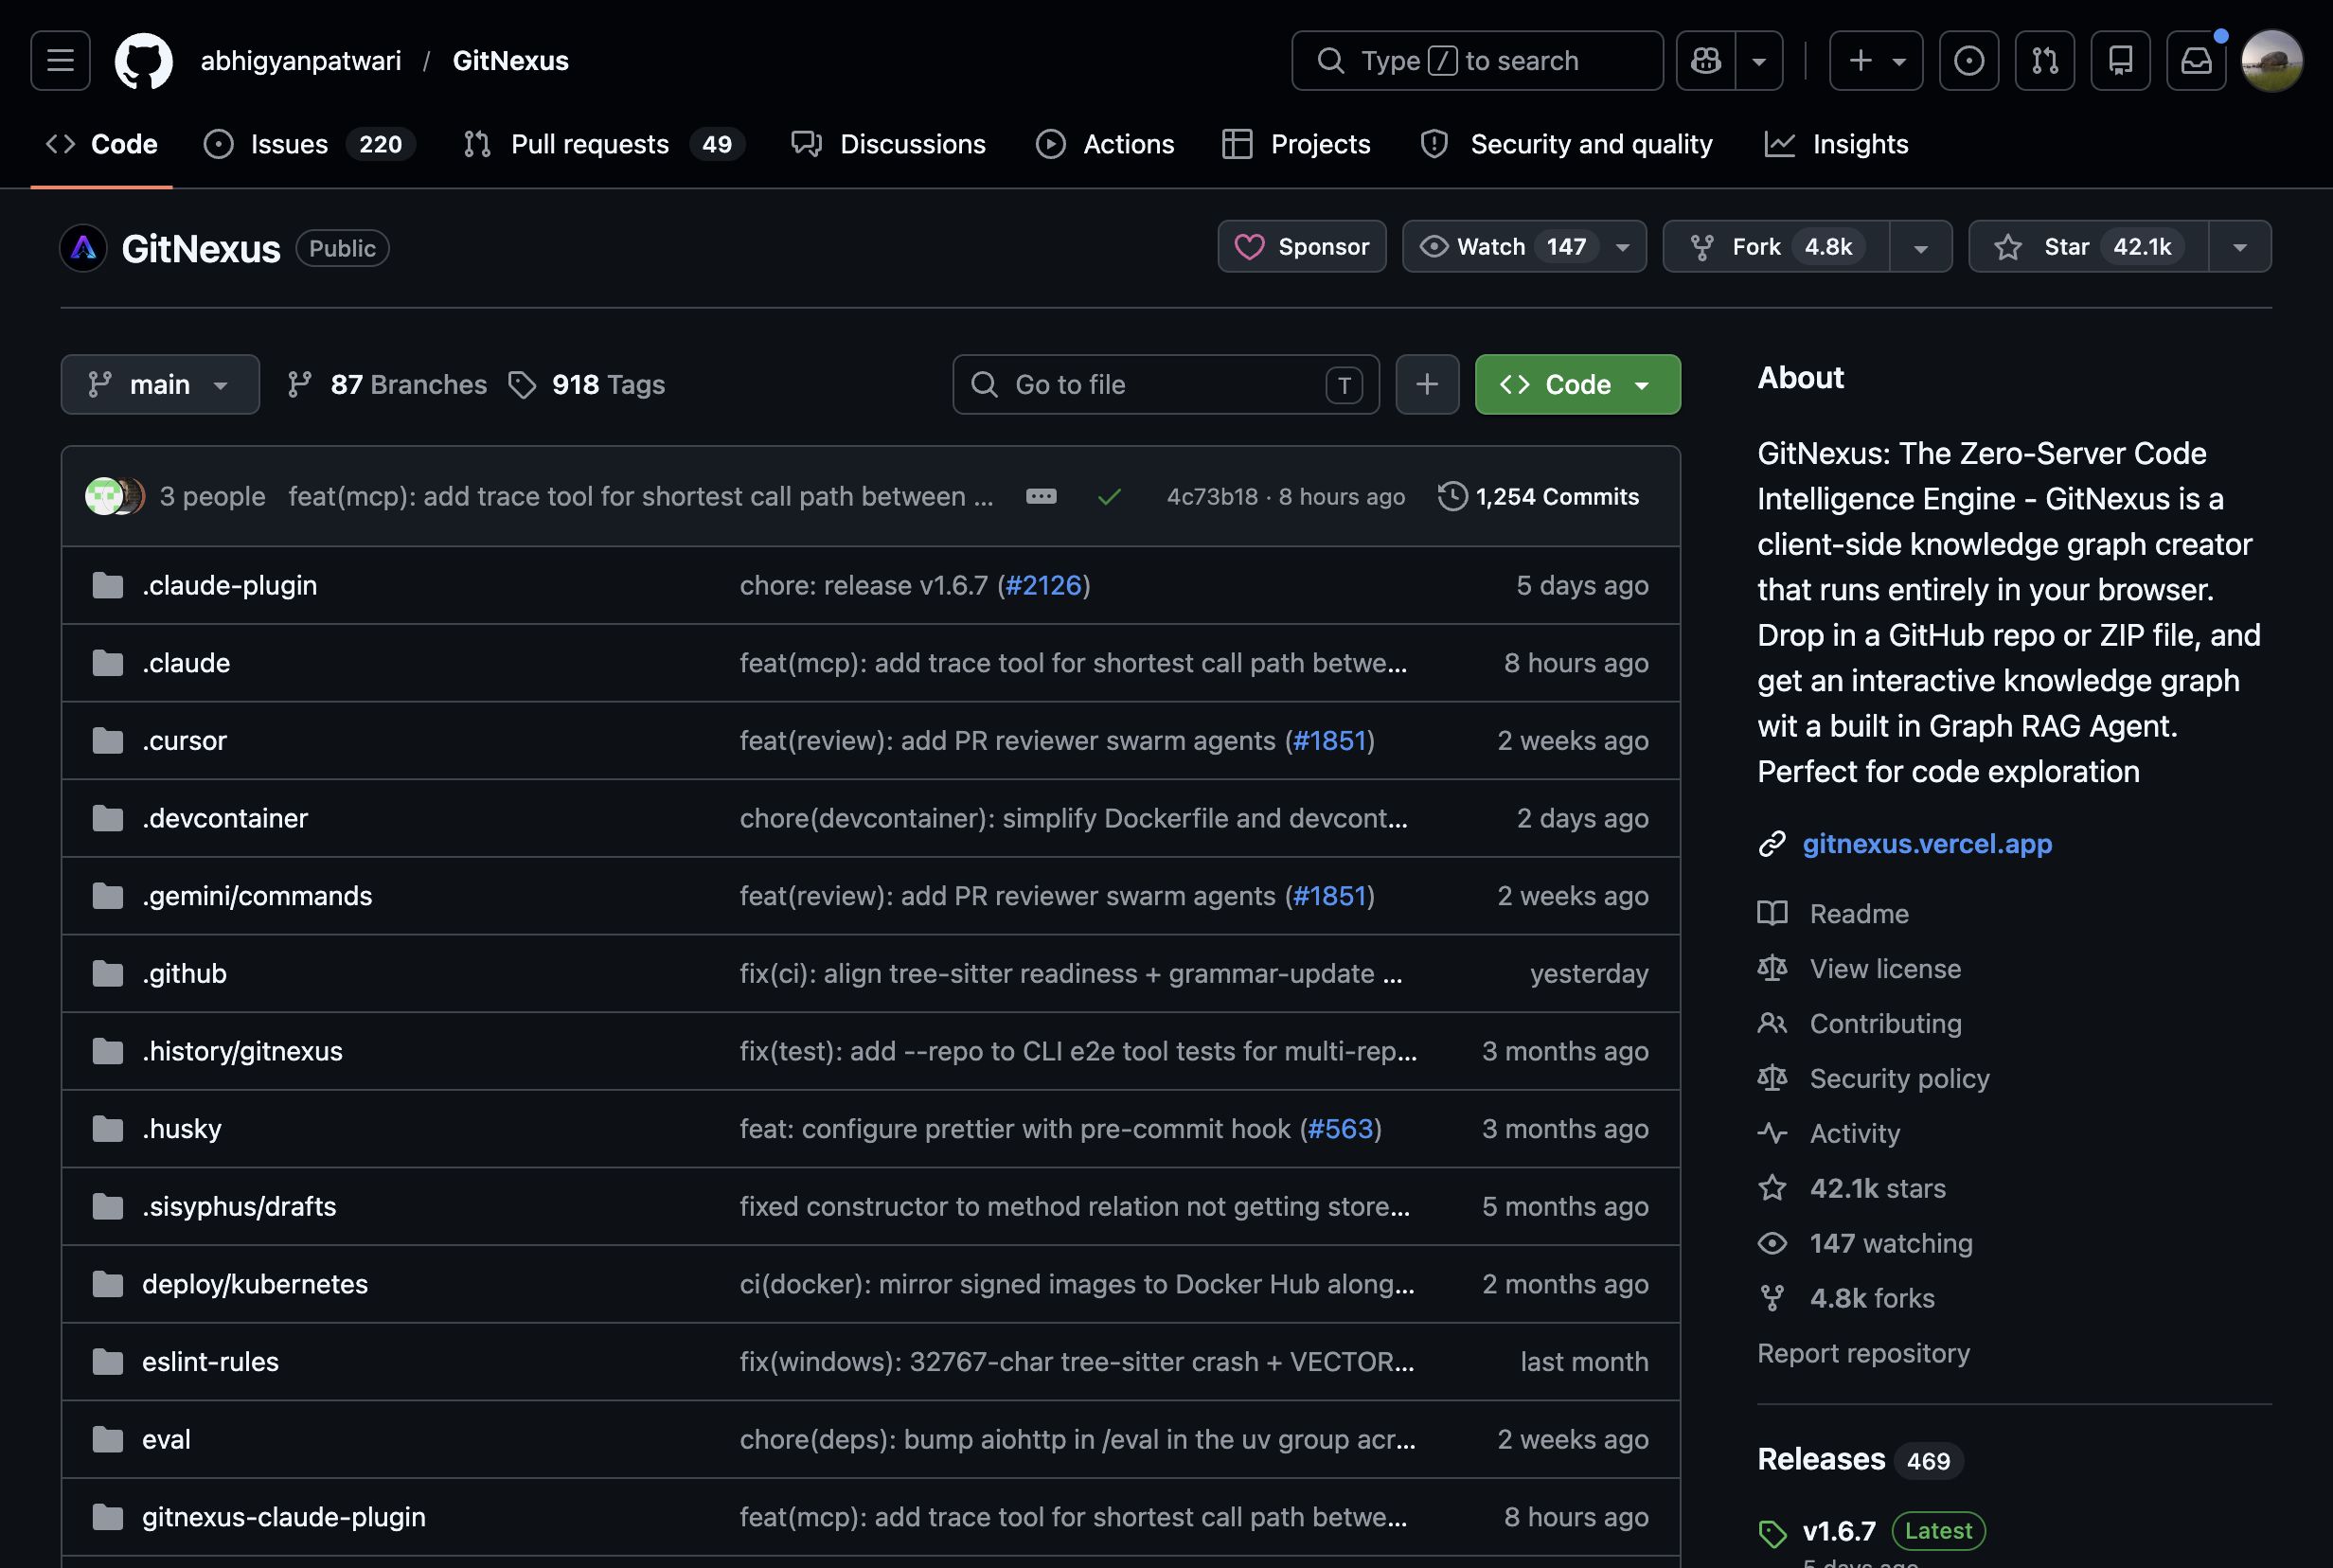The image size is (2333, 1568).
Task: Expand commit message ellipsis button
Action: [x=1041, y=496]
